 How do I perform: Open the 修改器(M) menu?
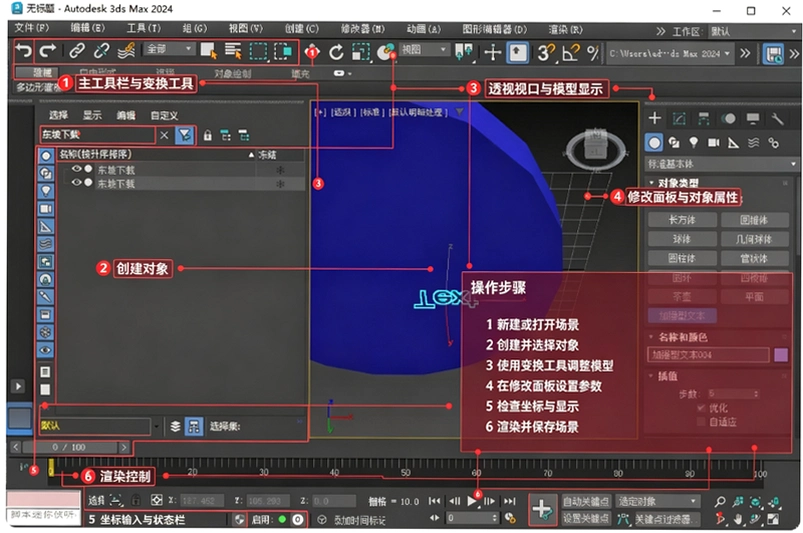click(363, 29)
